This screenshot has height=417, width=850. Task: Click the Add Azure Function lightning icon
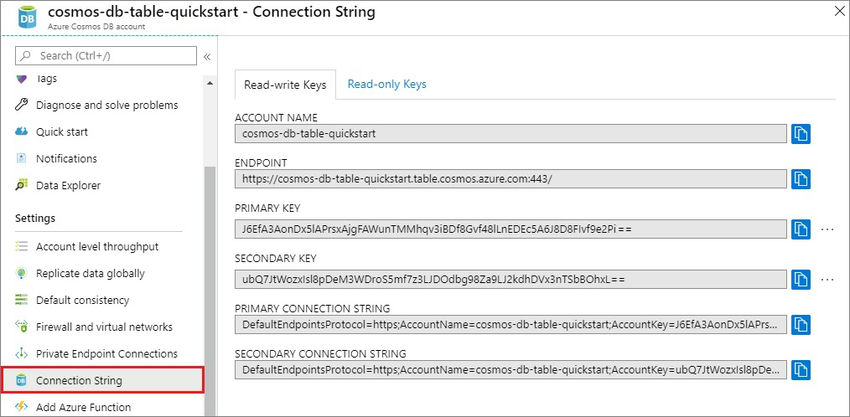21,407
